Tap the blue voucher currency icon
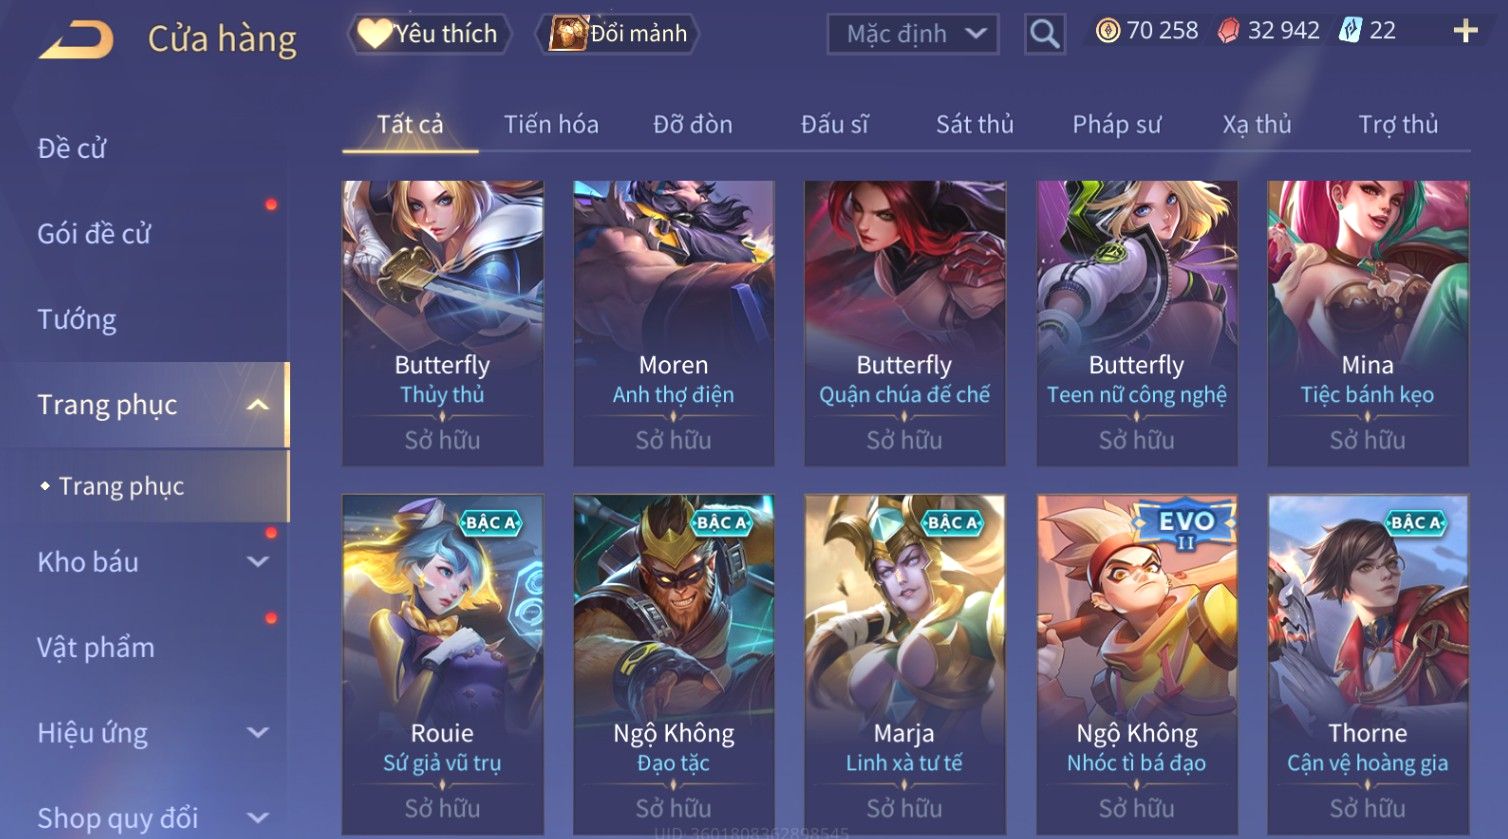 (x=1350, y=31)
